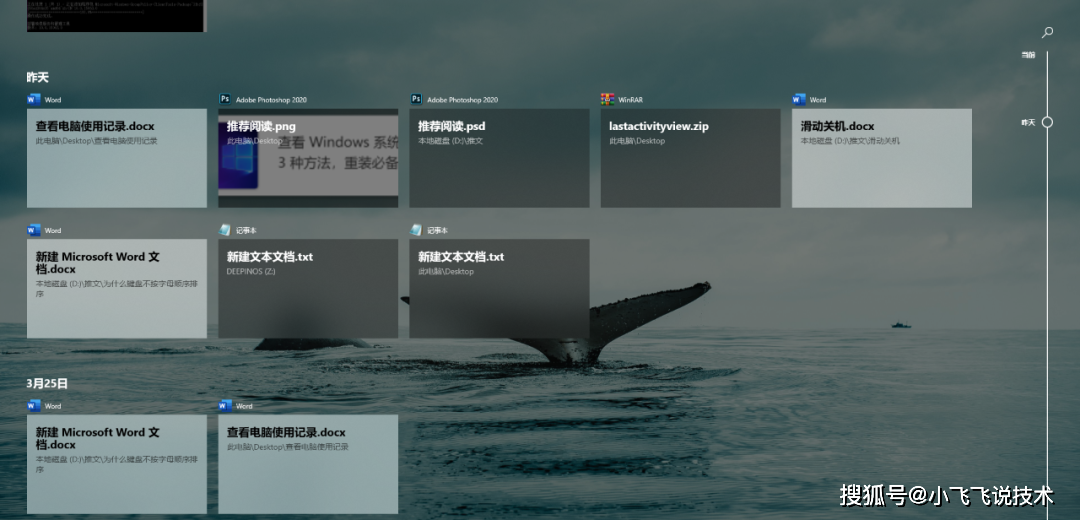Click Photoshop icon above 推荐阅读.png card
This screenshot has width=1080, height=520.
[x=225, y=99]
